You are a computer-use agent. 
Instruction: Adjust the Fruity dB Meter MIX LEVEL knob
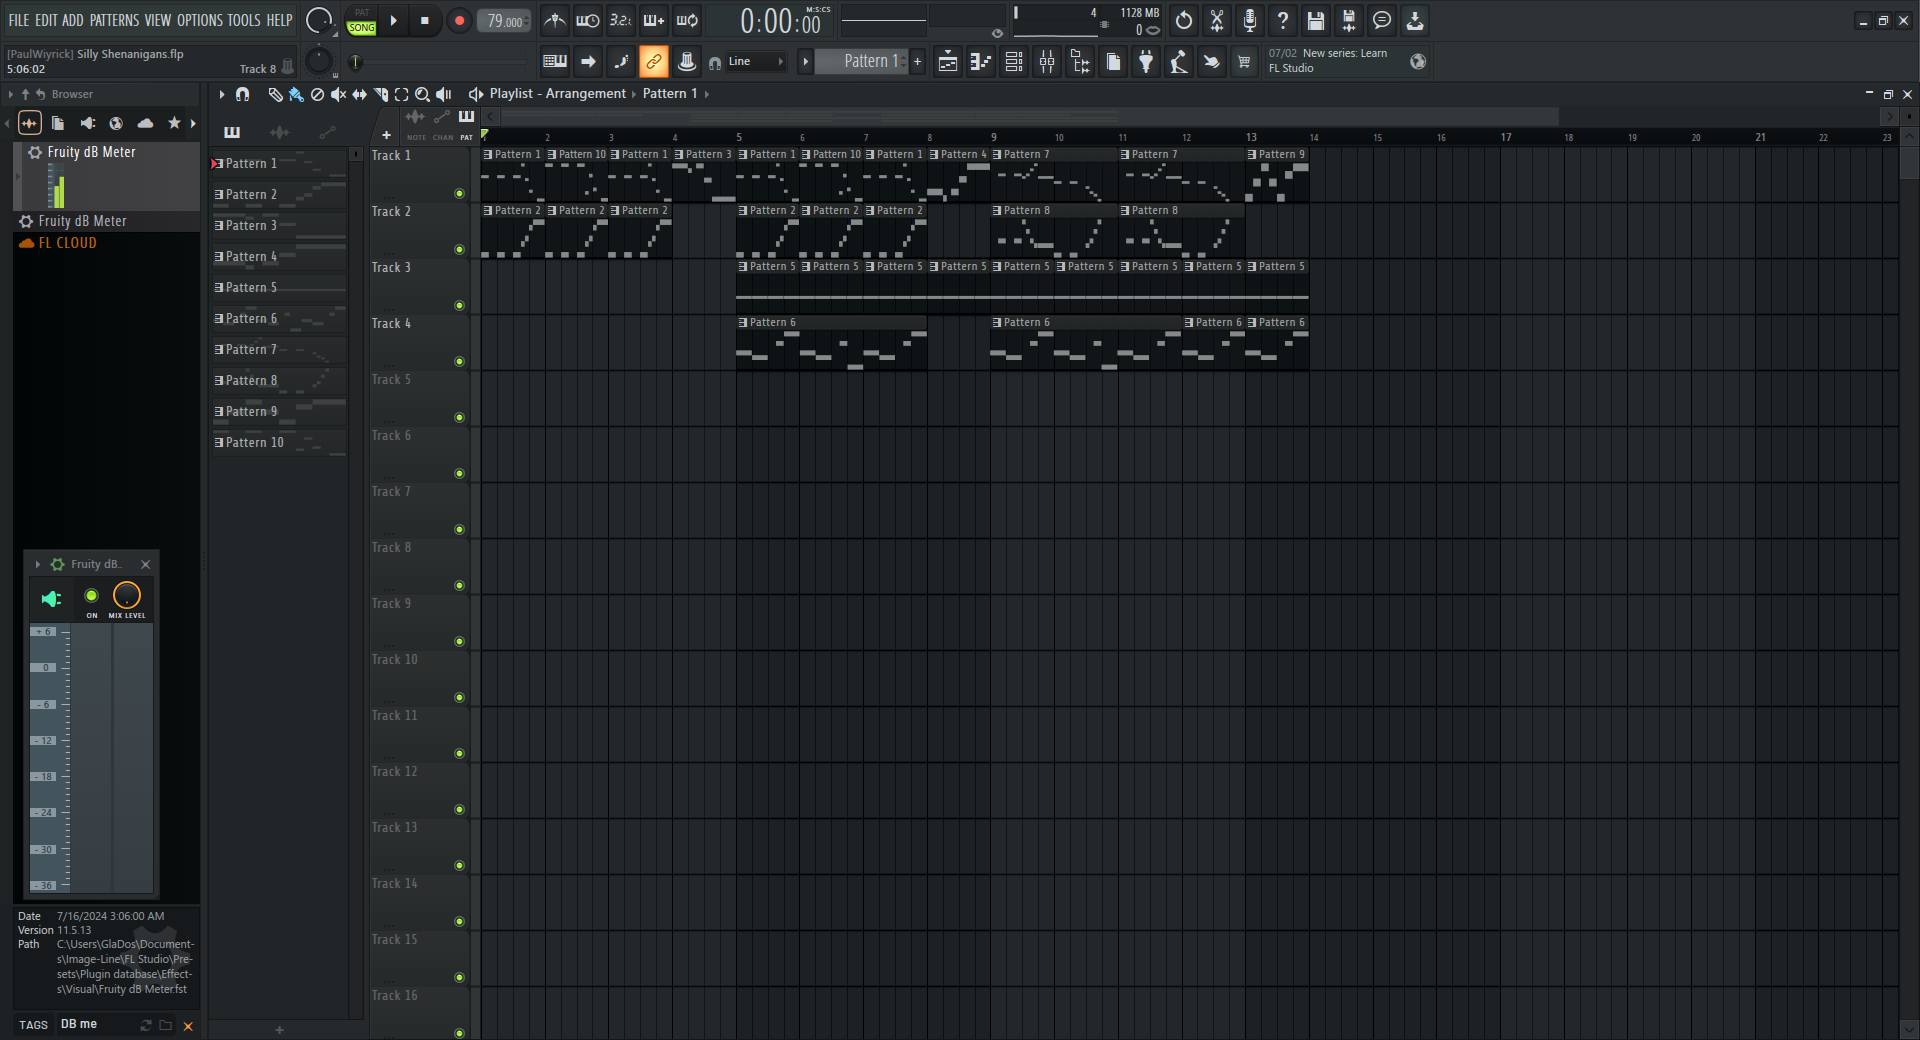click(127, 596)
